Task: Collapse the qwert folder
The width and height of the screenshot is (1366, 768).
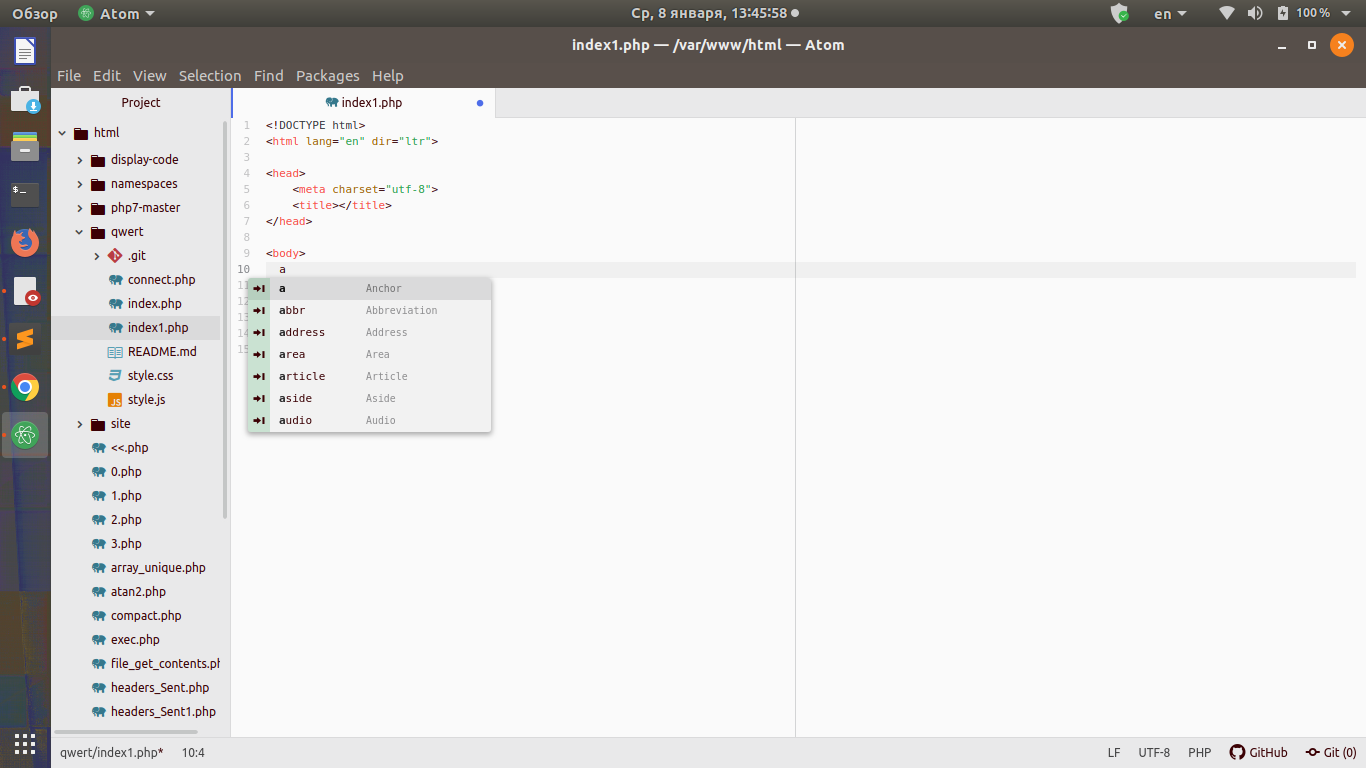Action: coord(80,232)
